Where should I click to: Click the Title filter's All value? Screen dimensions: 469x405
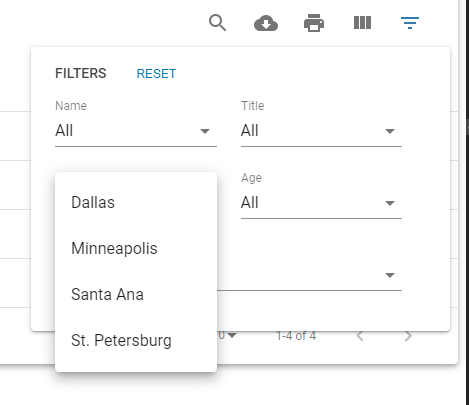(250, 131)
